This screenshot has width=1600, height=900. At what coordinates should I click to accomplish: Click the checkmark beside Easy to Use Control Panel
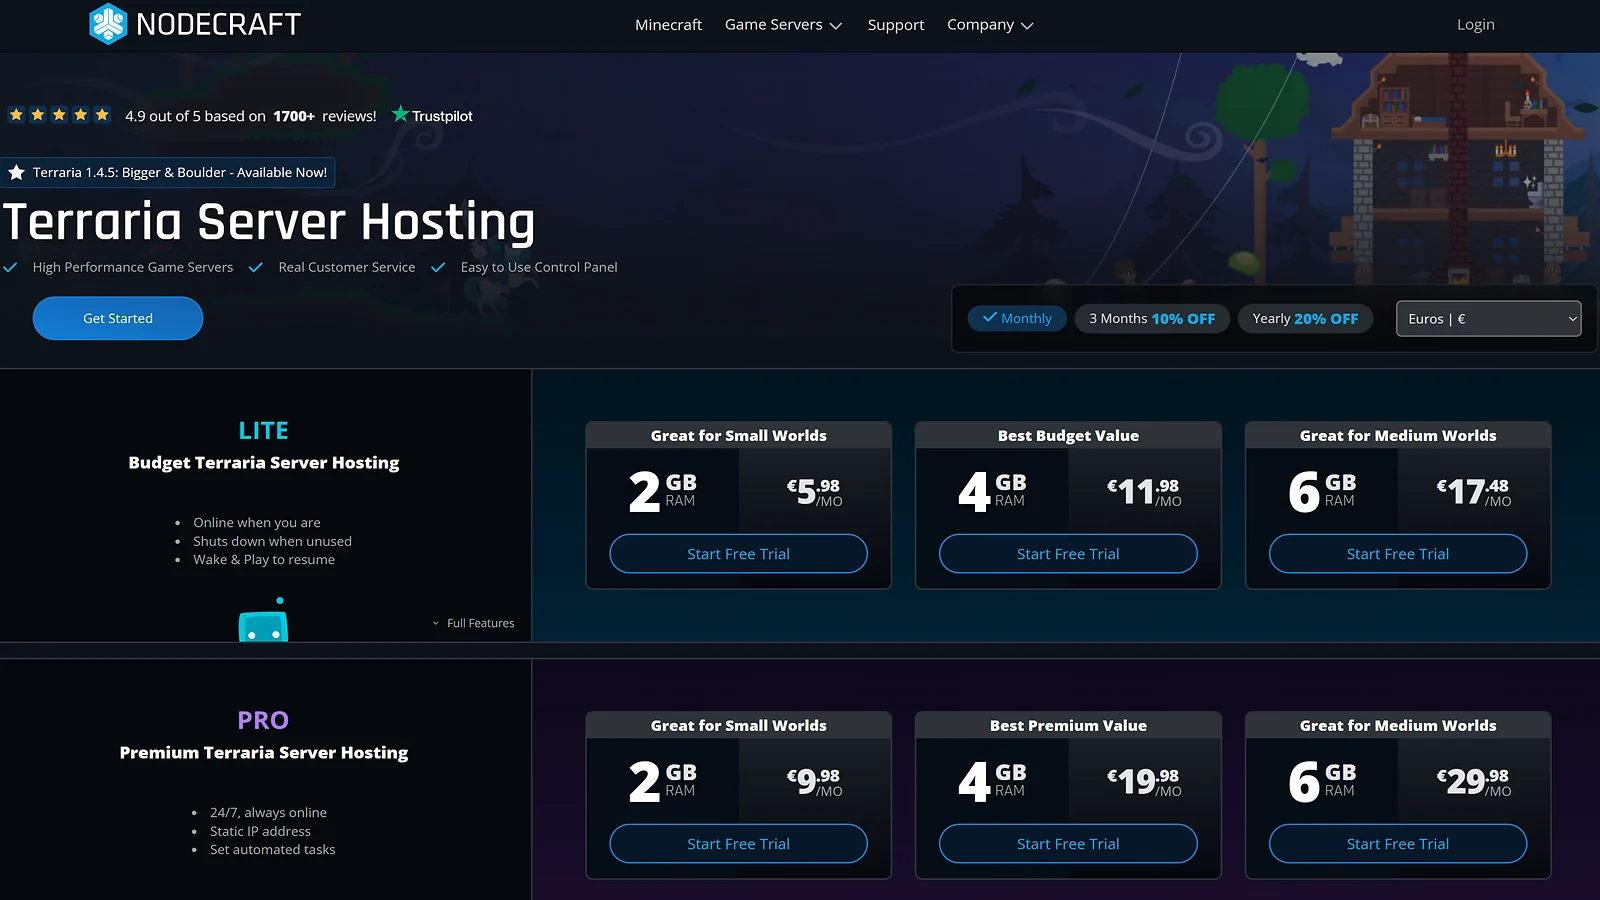(x=438, y=267)
